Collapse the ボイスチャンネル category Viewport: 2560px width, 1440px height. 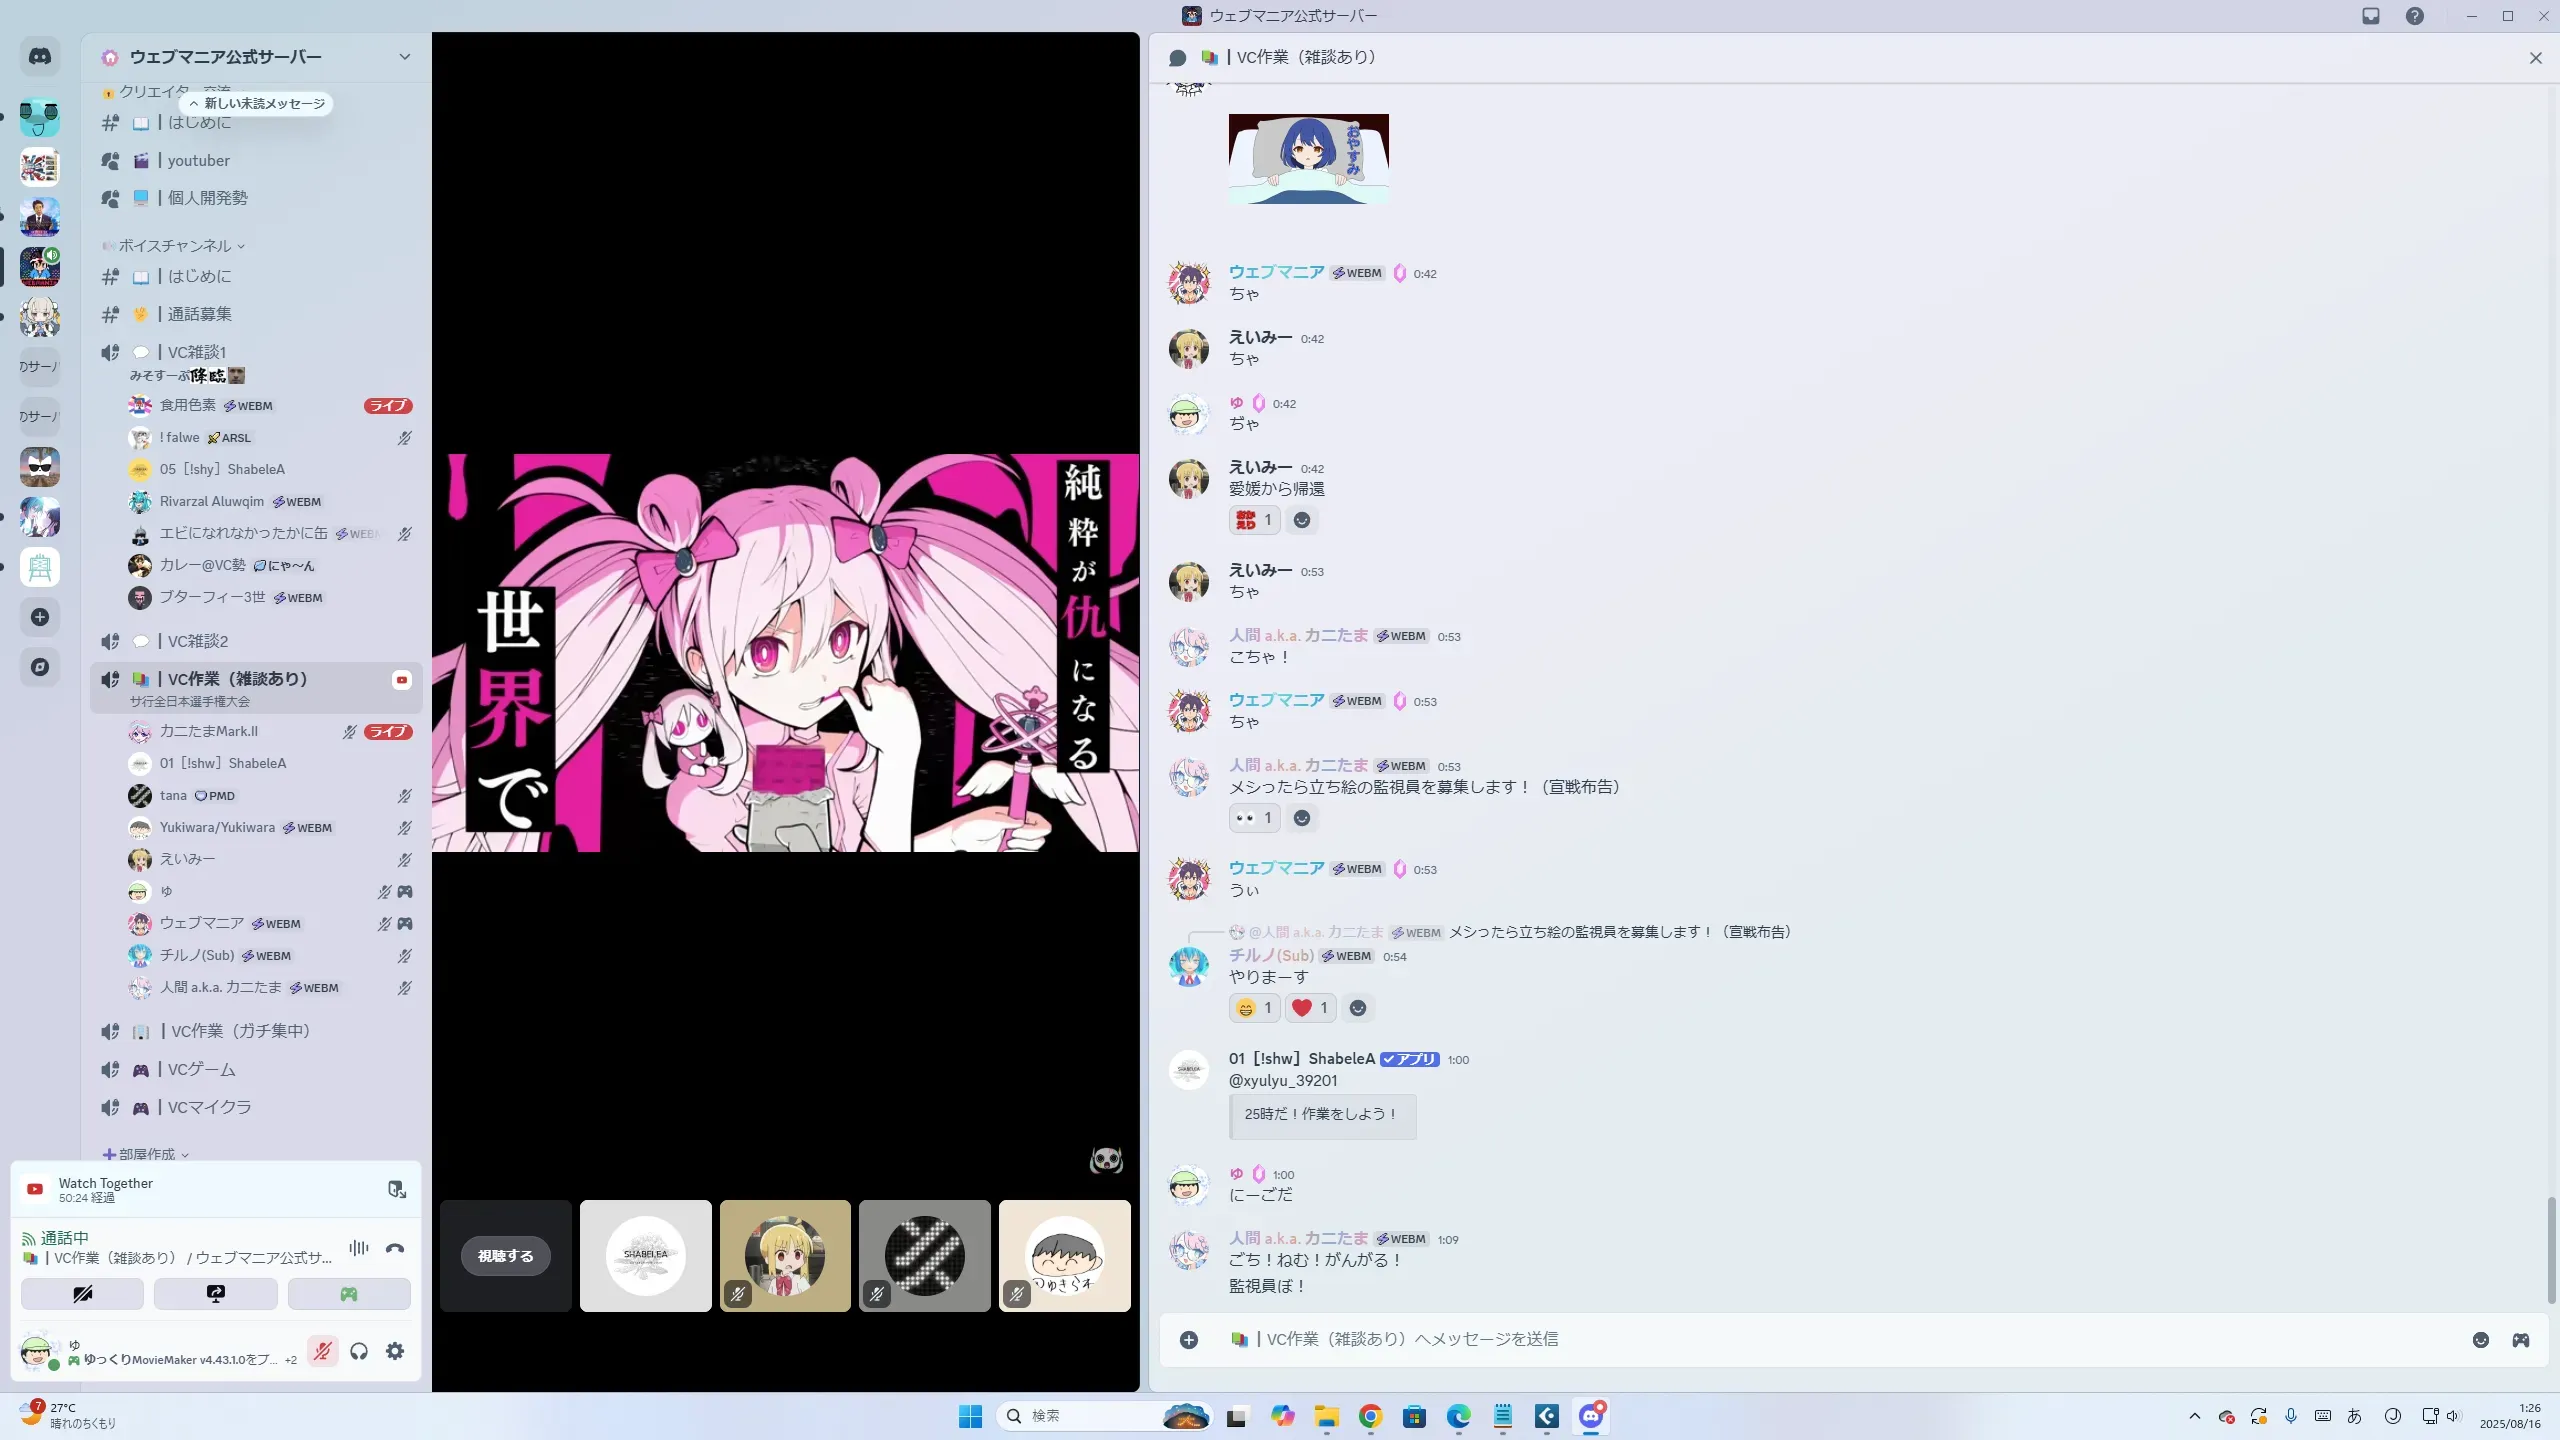[175, 246]
